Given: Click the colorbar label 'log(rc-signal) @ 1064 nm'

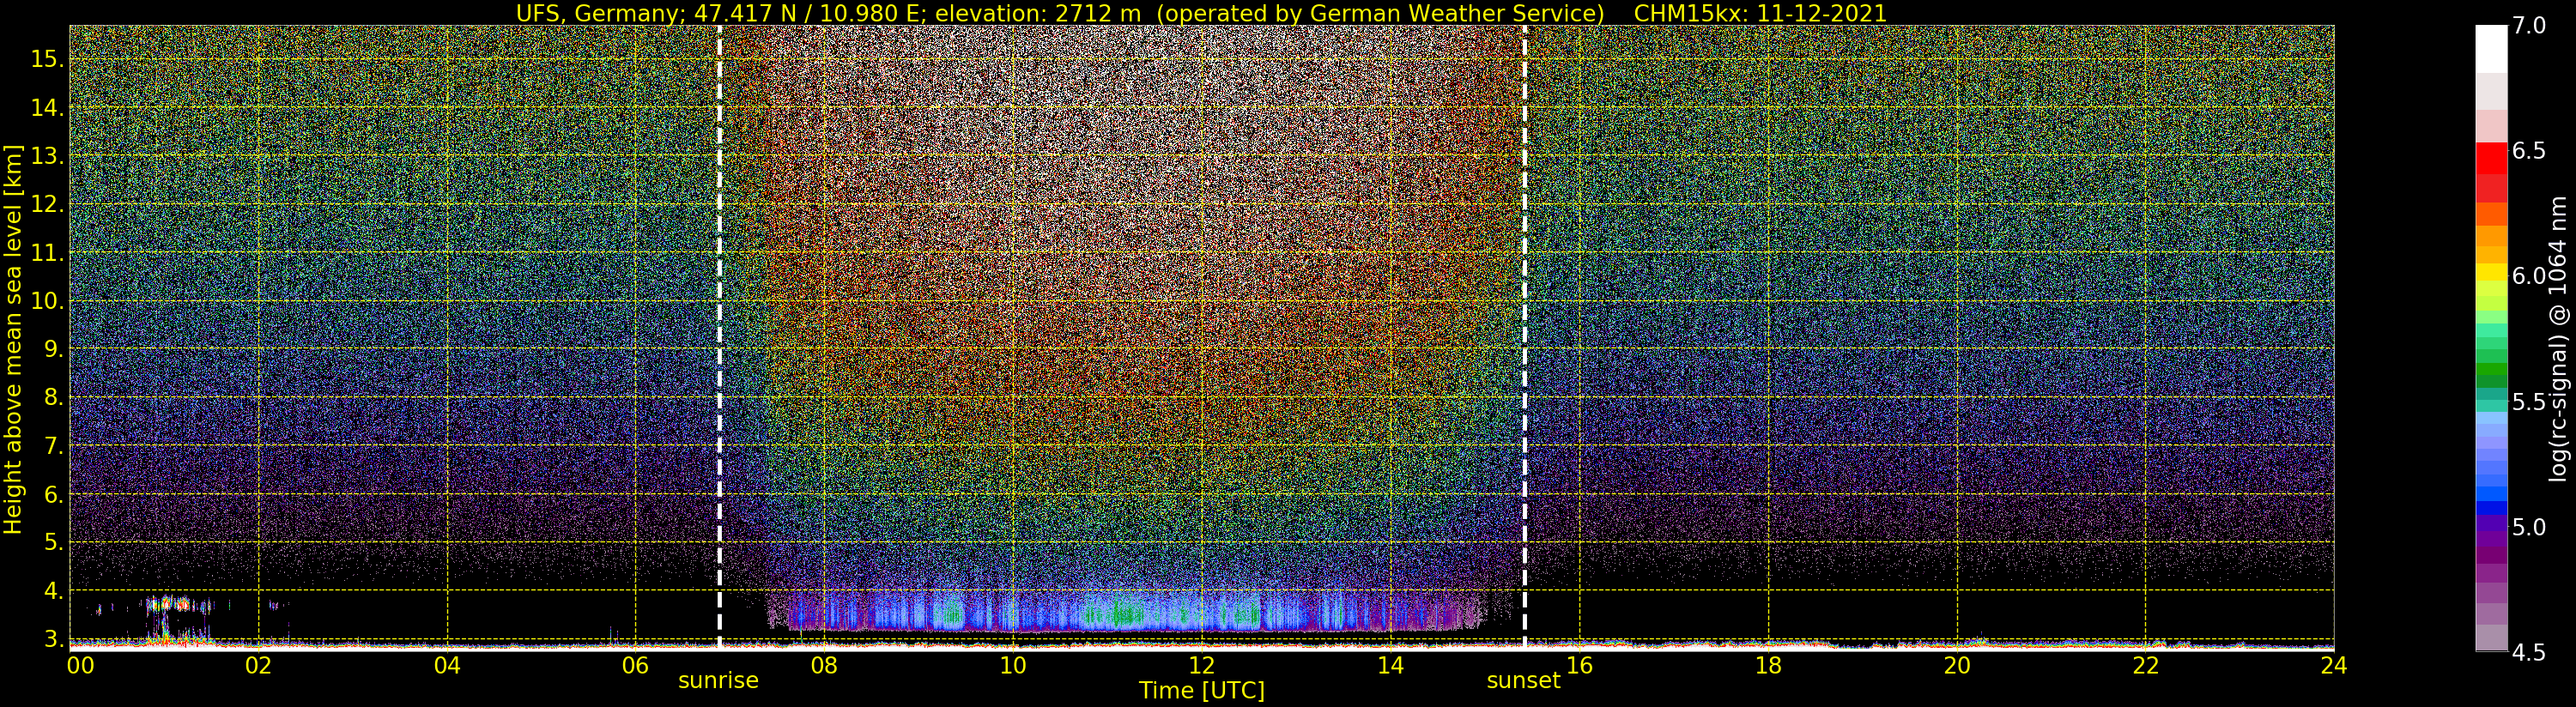Looking at the screenshot, I should point(2557,339).
